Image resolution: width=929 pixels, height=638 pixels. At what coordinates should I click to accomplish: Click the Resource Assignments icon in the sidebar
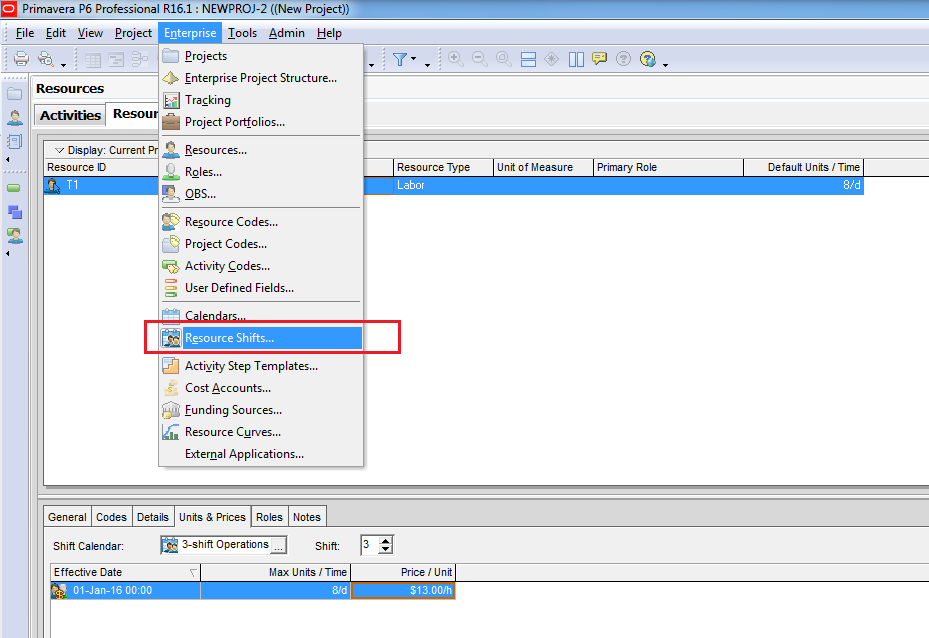15,236
